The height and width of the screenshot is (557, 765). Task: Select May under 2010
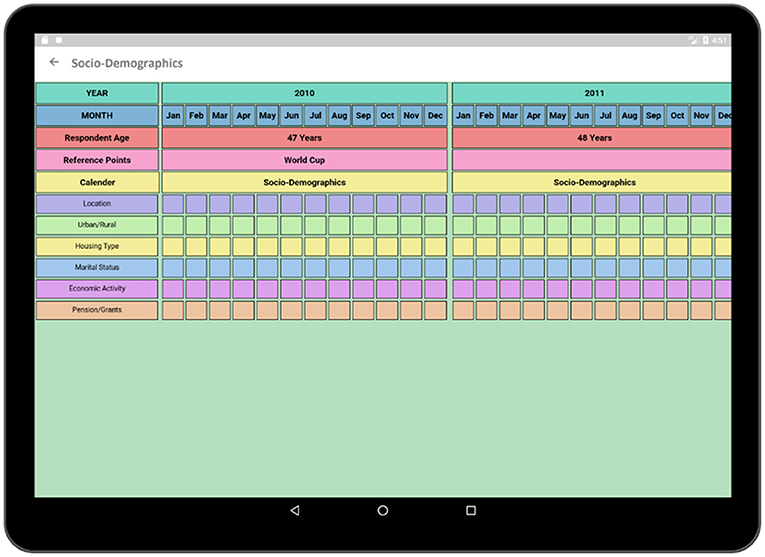point(267,116)
